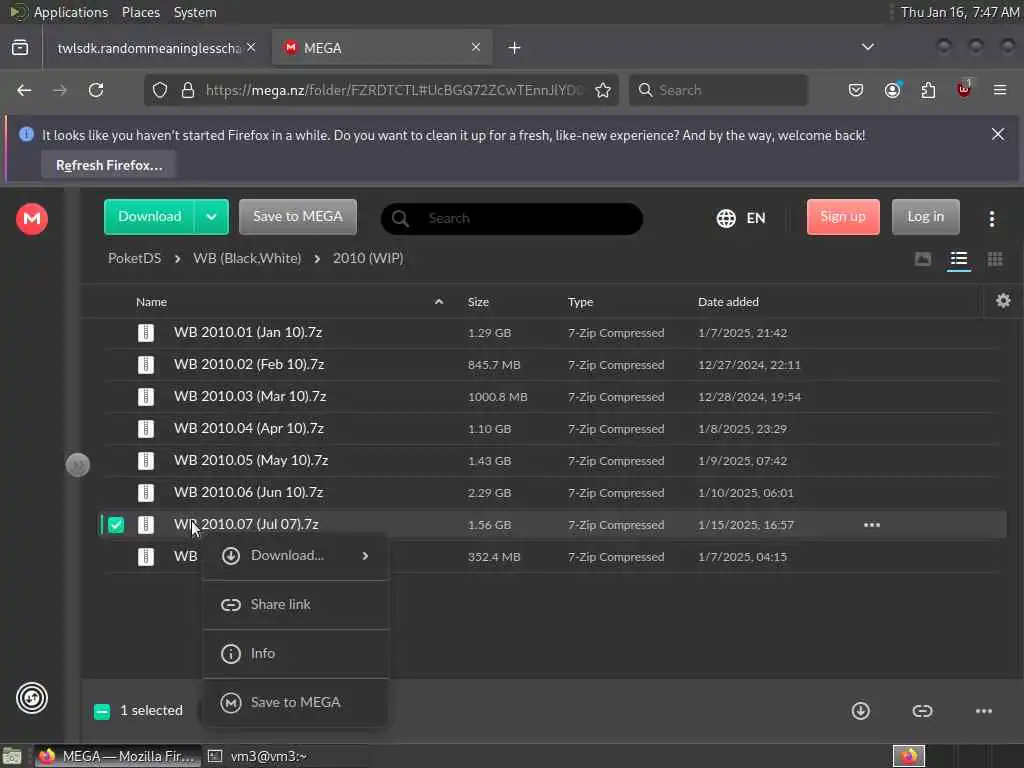Click the green Download button
1024x768 pixels.
[x=150, y=217]
